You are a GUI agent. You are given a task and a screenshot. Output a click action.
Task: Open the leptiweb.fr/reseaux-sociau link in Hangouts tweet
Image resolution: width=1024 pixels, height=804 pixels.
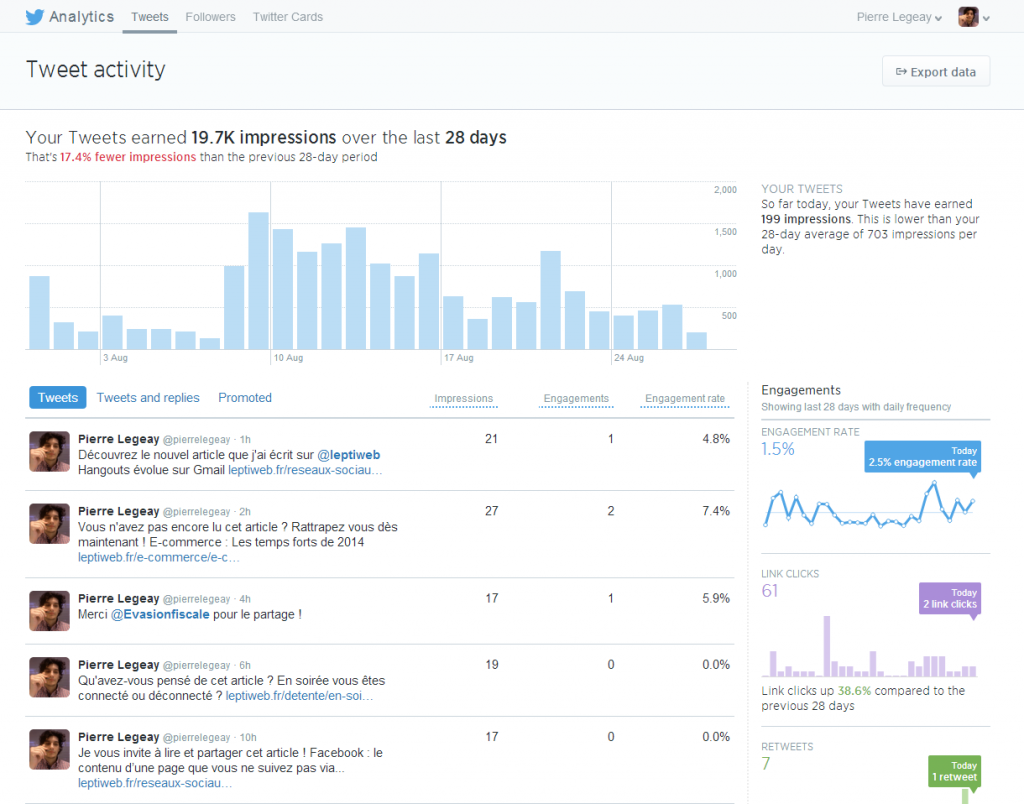tap(305, 470)
